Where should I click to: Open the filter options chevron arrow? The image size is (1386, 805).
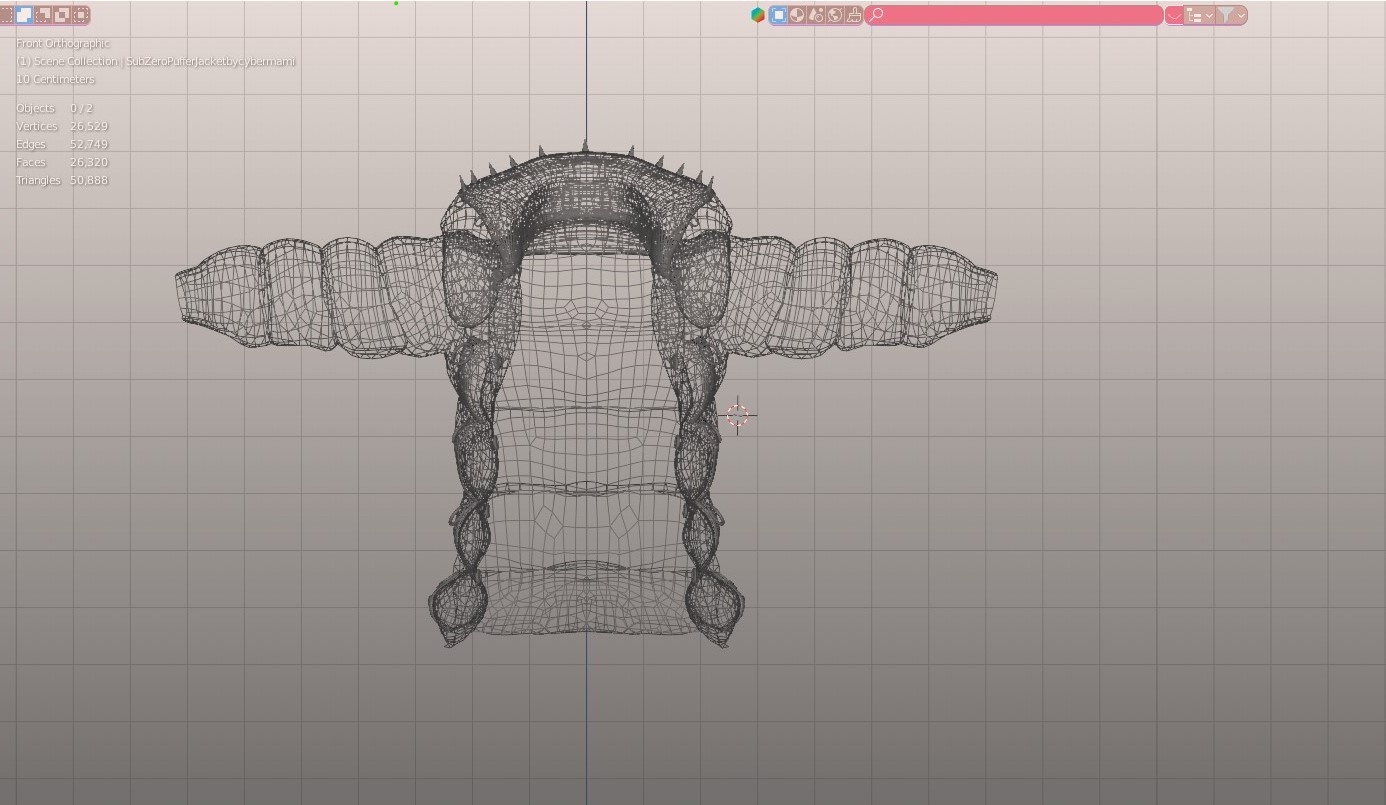pos(1241,15)
